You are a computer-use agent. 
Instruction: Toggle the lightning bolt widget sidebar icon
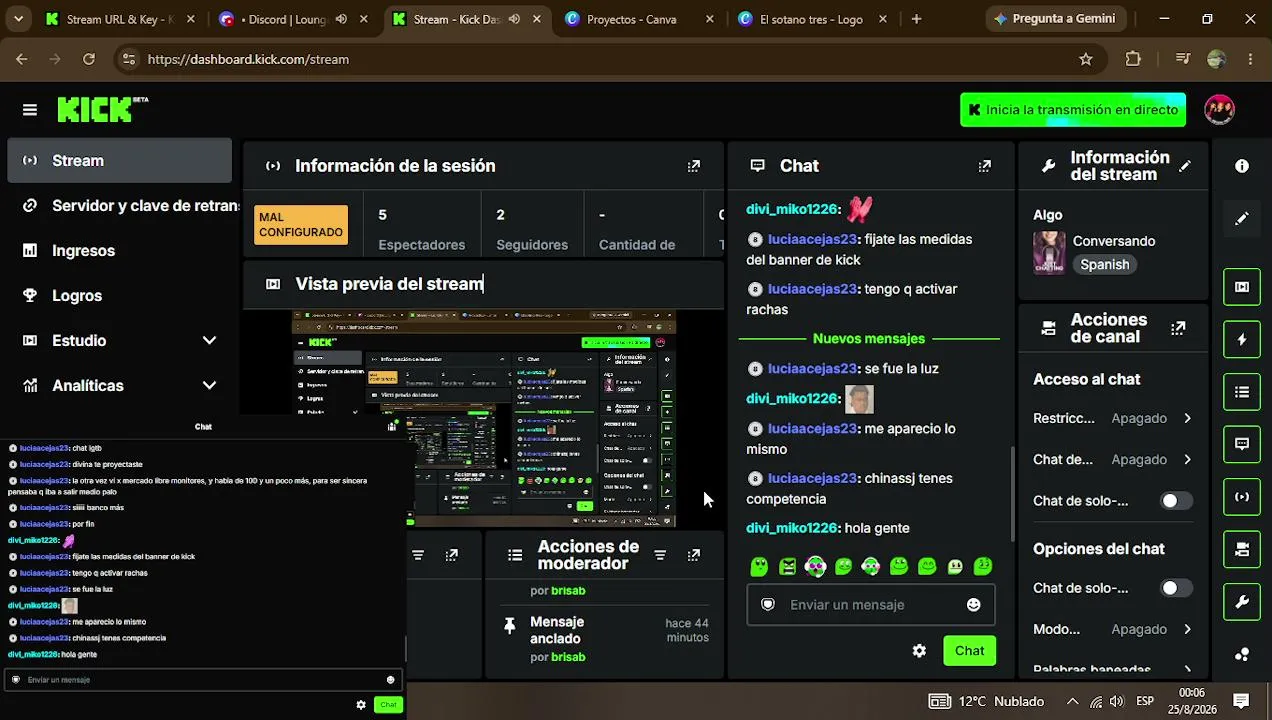click(1242, 340)
